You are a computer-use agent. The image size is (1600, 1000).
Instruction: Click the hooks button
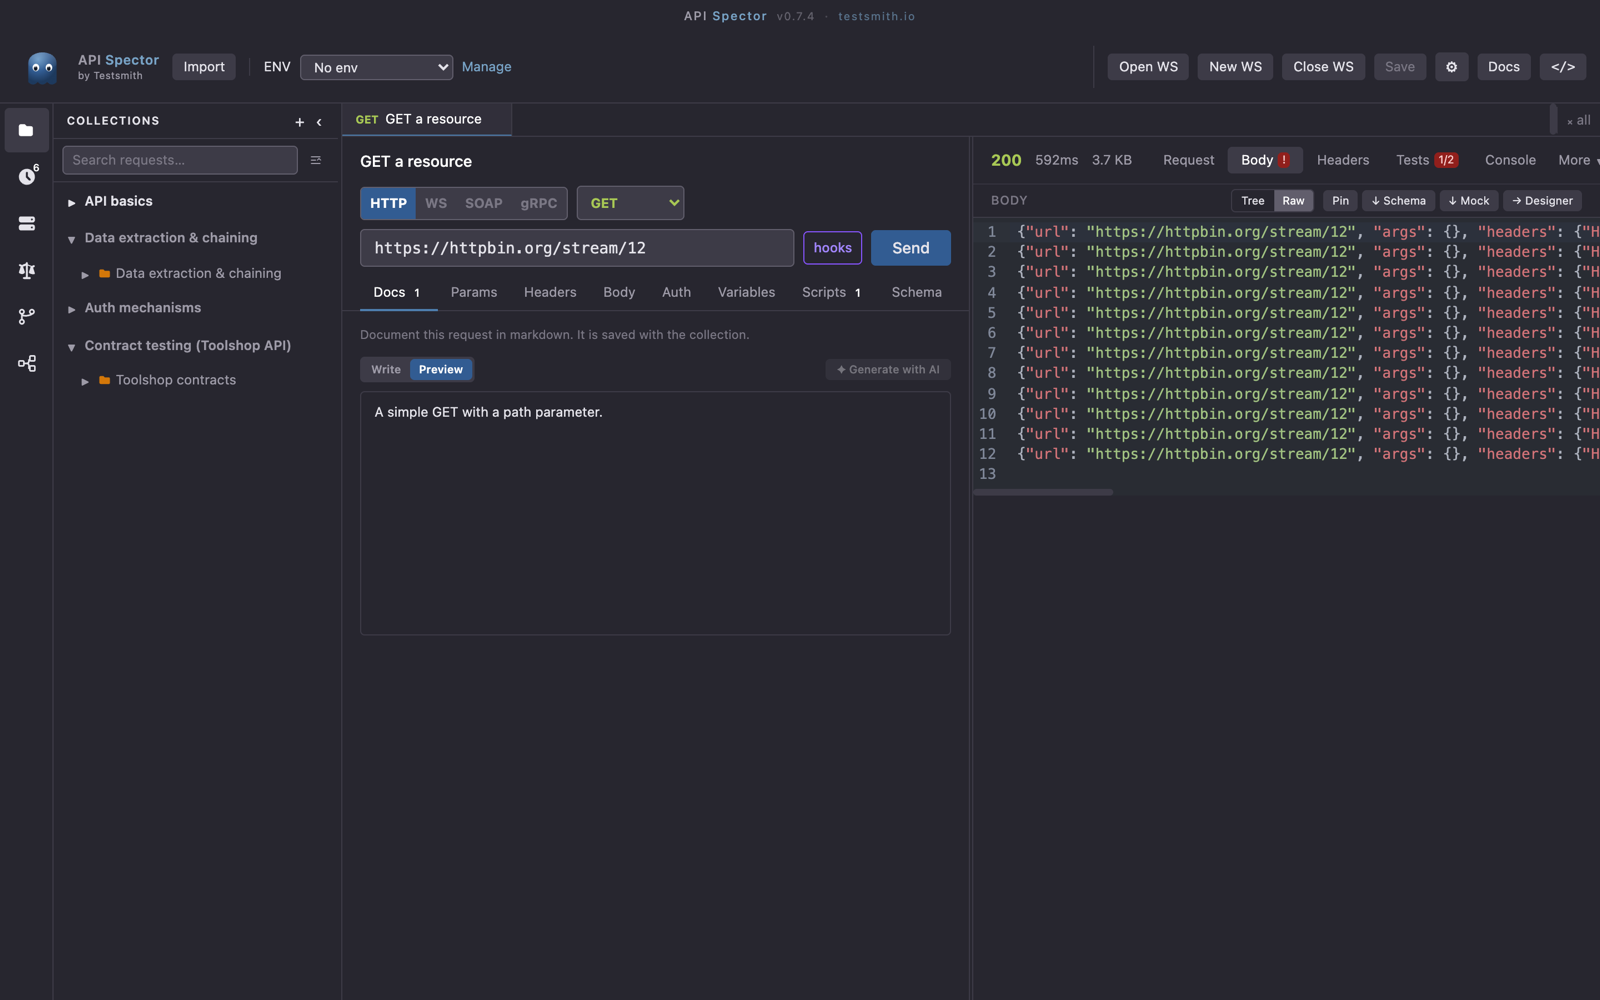(832, 248)
